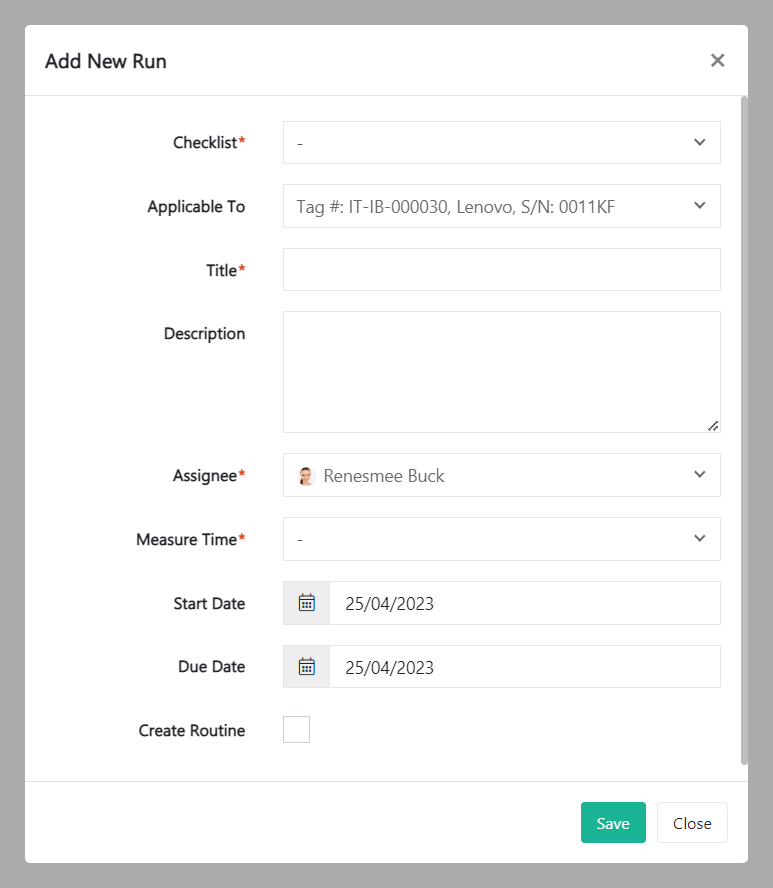This screenshot has width=773, height=888.
Task: Click the Renesmee Buck name text
Action: pos(384,476)
